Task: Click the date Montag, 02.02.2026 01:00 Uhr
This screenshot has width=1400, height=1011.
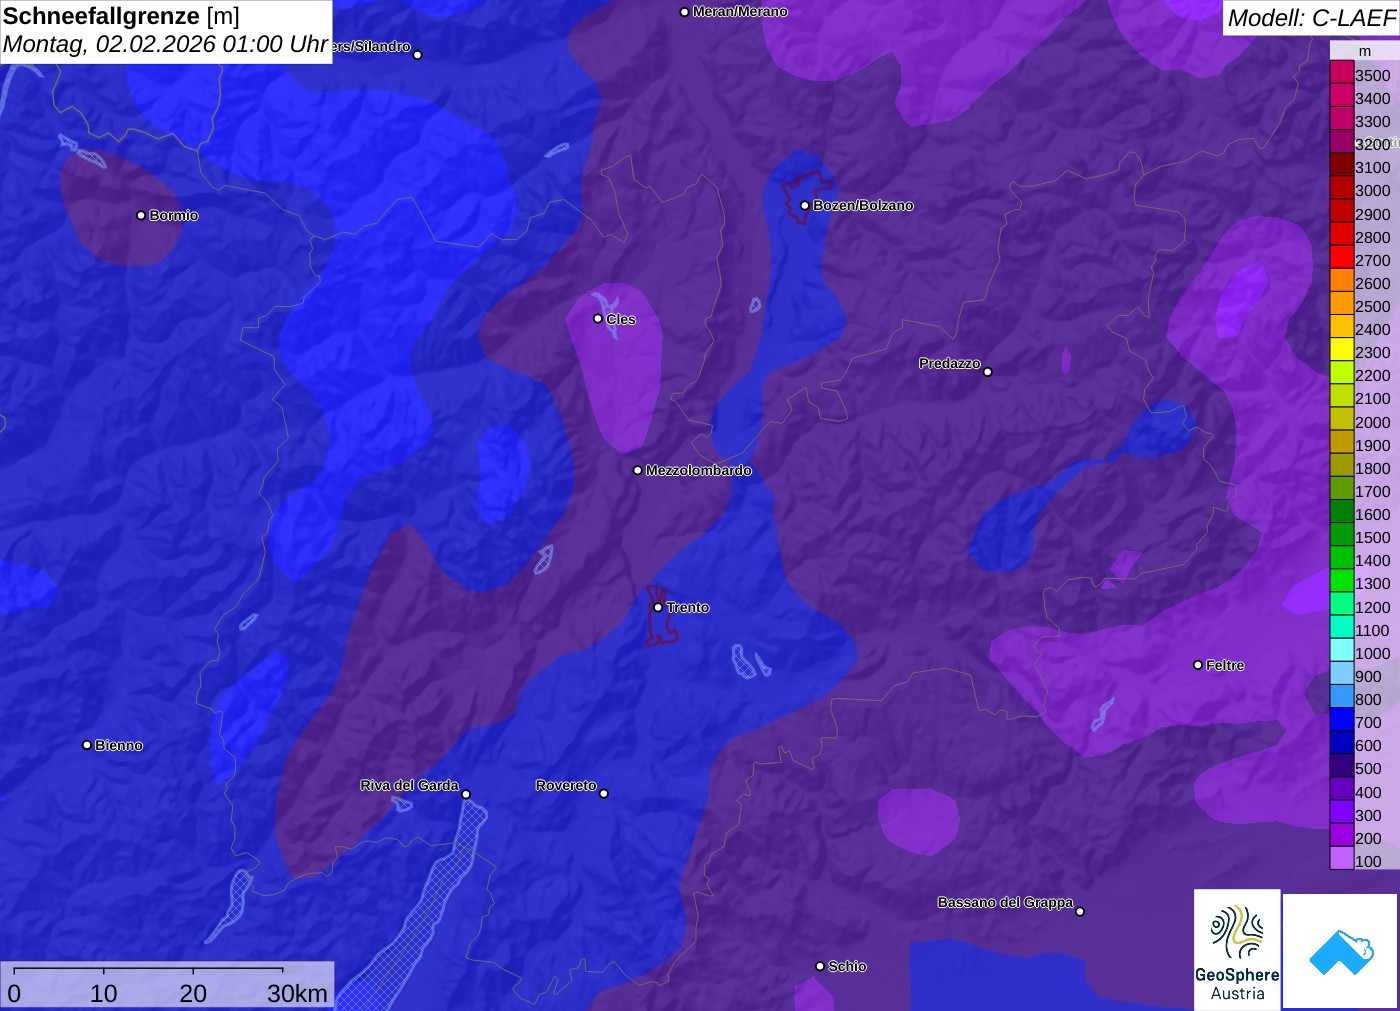Action: point(166,45)
